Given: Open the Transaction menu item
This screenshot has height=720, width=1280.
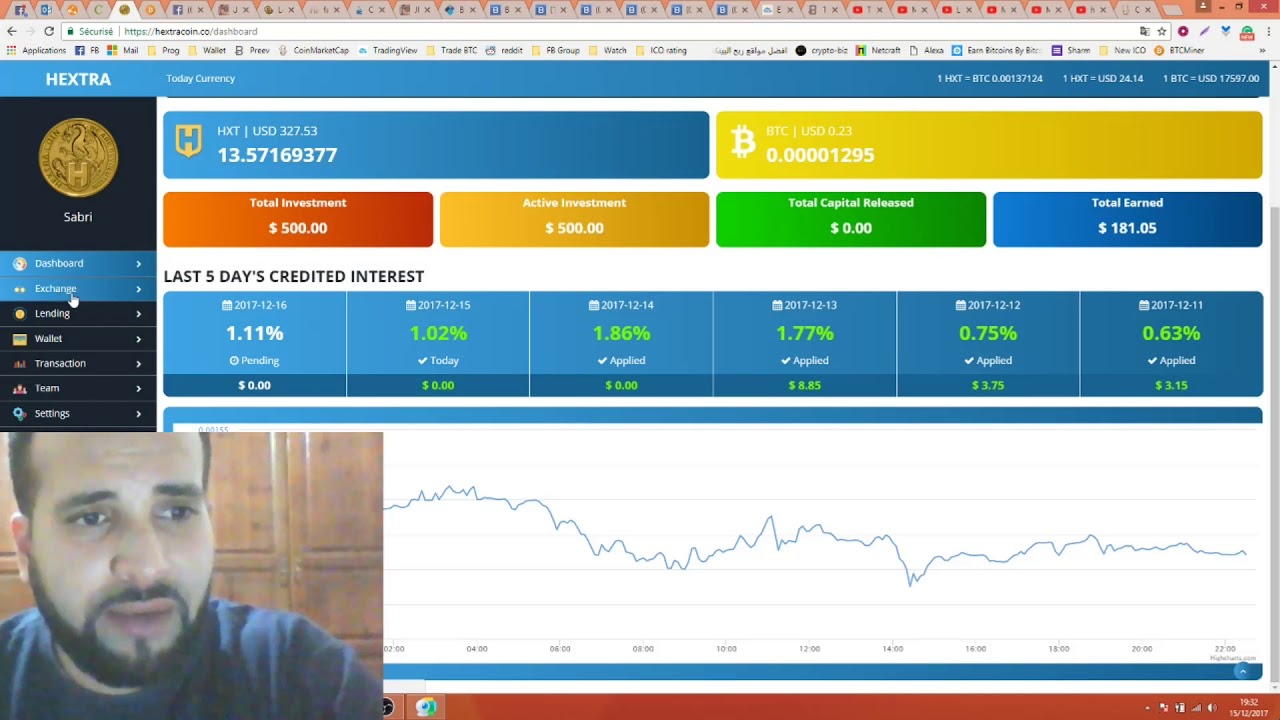Looking at the screenshot, I should (x=78, y=364).
